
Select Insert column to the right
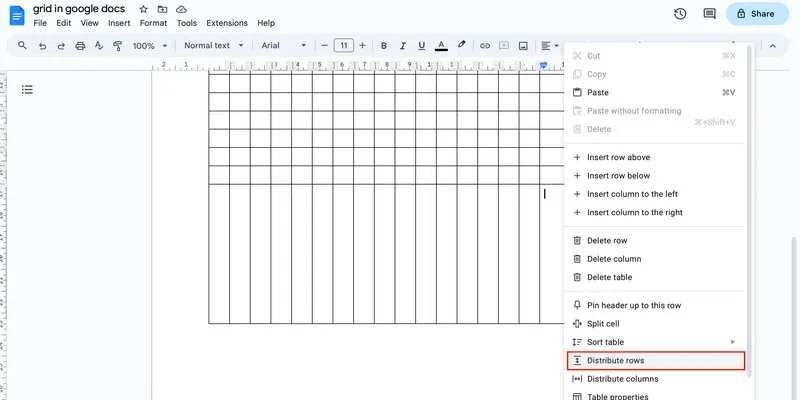click(655, 212)
